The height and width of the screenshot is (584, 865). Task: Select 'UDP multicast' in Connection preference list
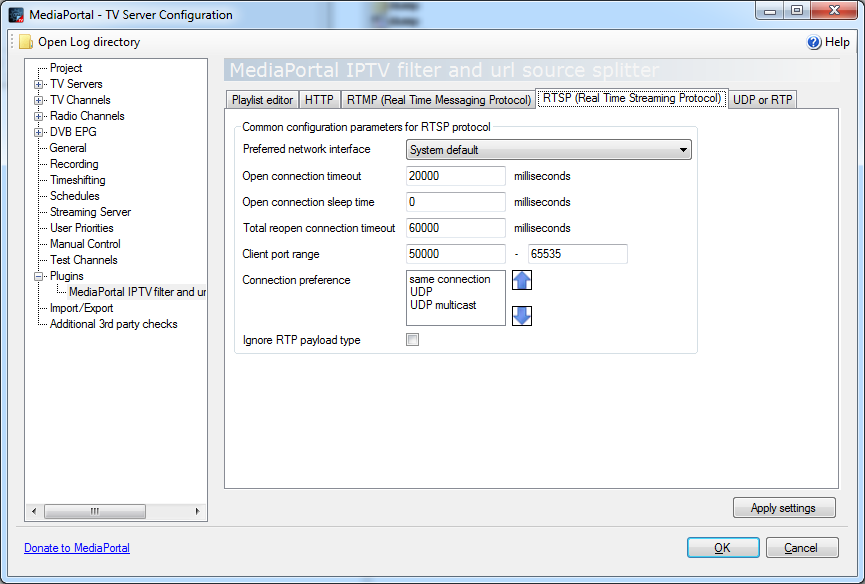[443, 305]
